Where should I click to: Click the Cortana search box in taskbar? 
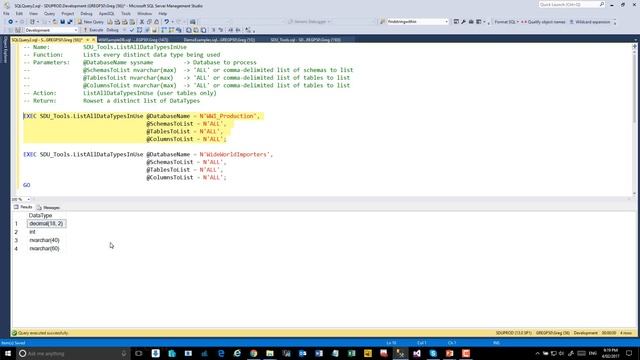(73, 353)
